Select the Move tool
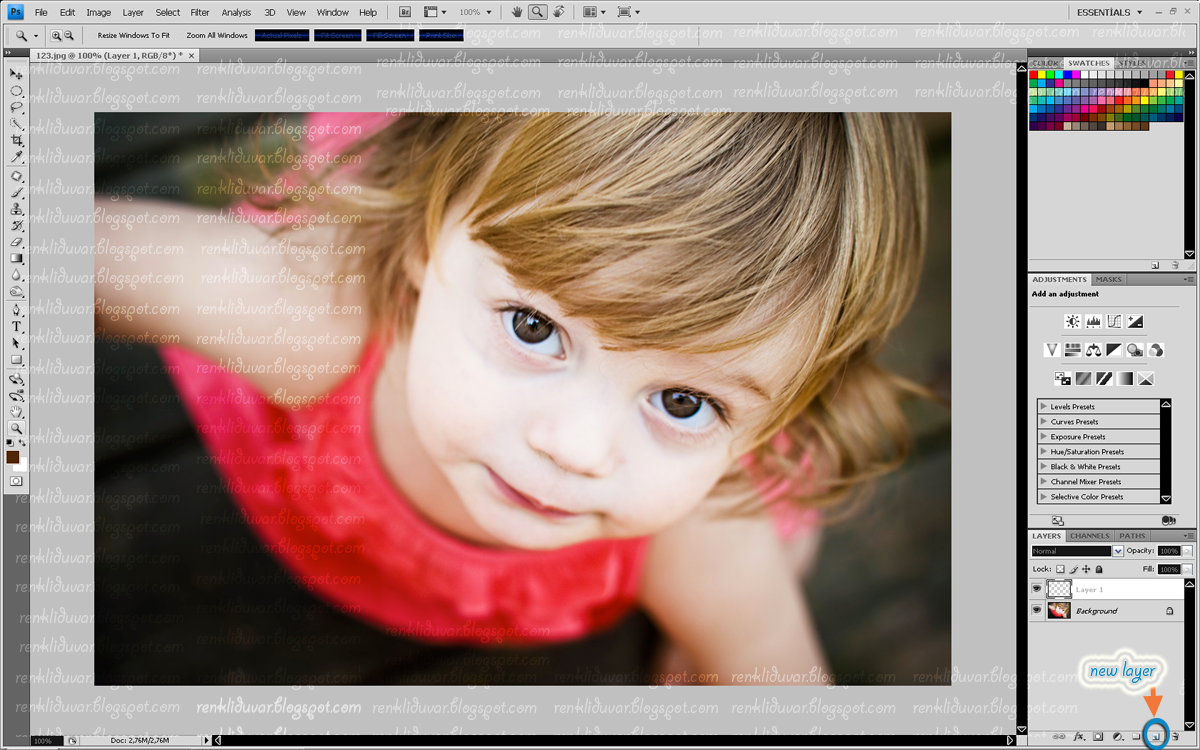Image resolution: width=1200 pixels, height=750 pixels. click(17, 73)
